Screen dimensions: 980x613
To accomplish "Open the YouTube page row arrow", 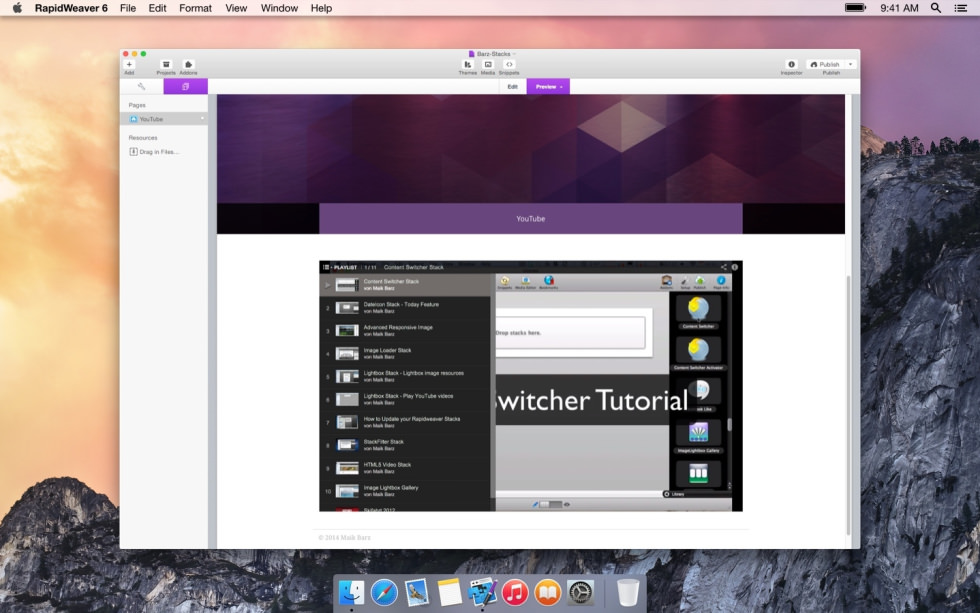I will coord(202,119).
